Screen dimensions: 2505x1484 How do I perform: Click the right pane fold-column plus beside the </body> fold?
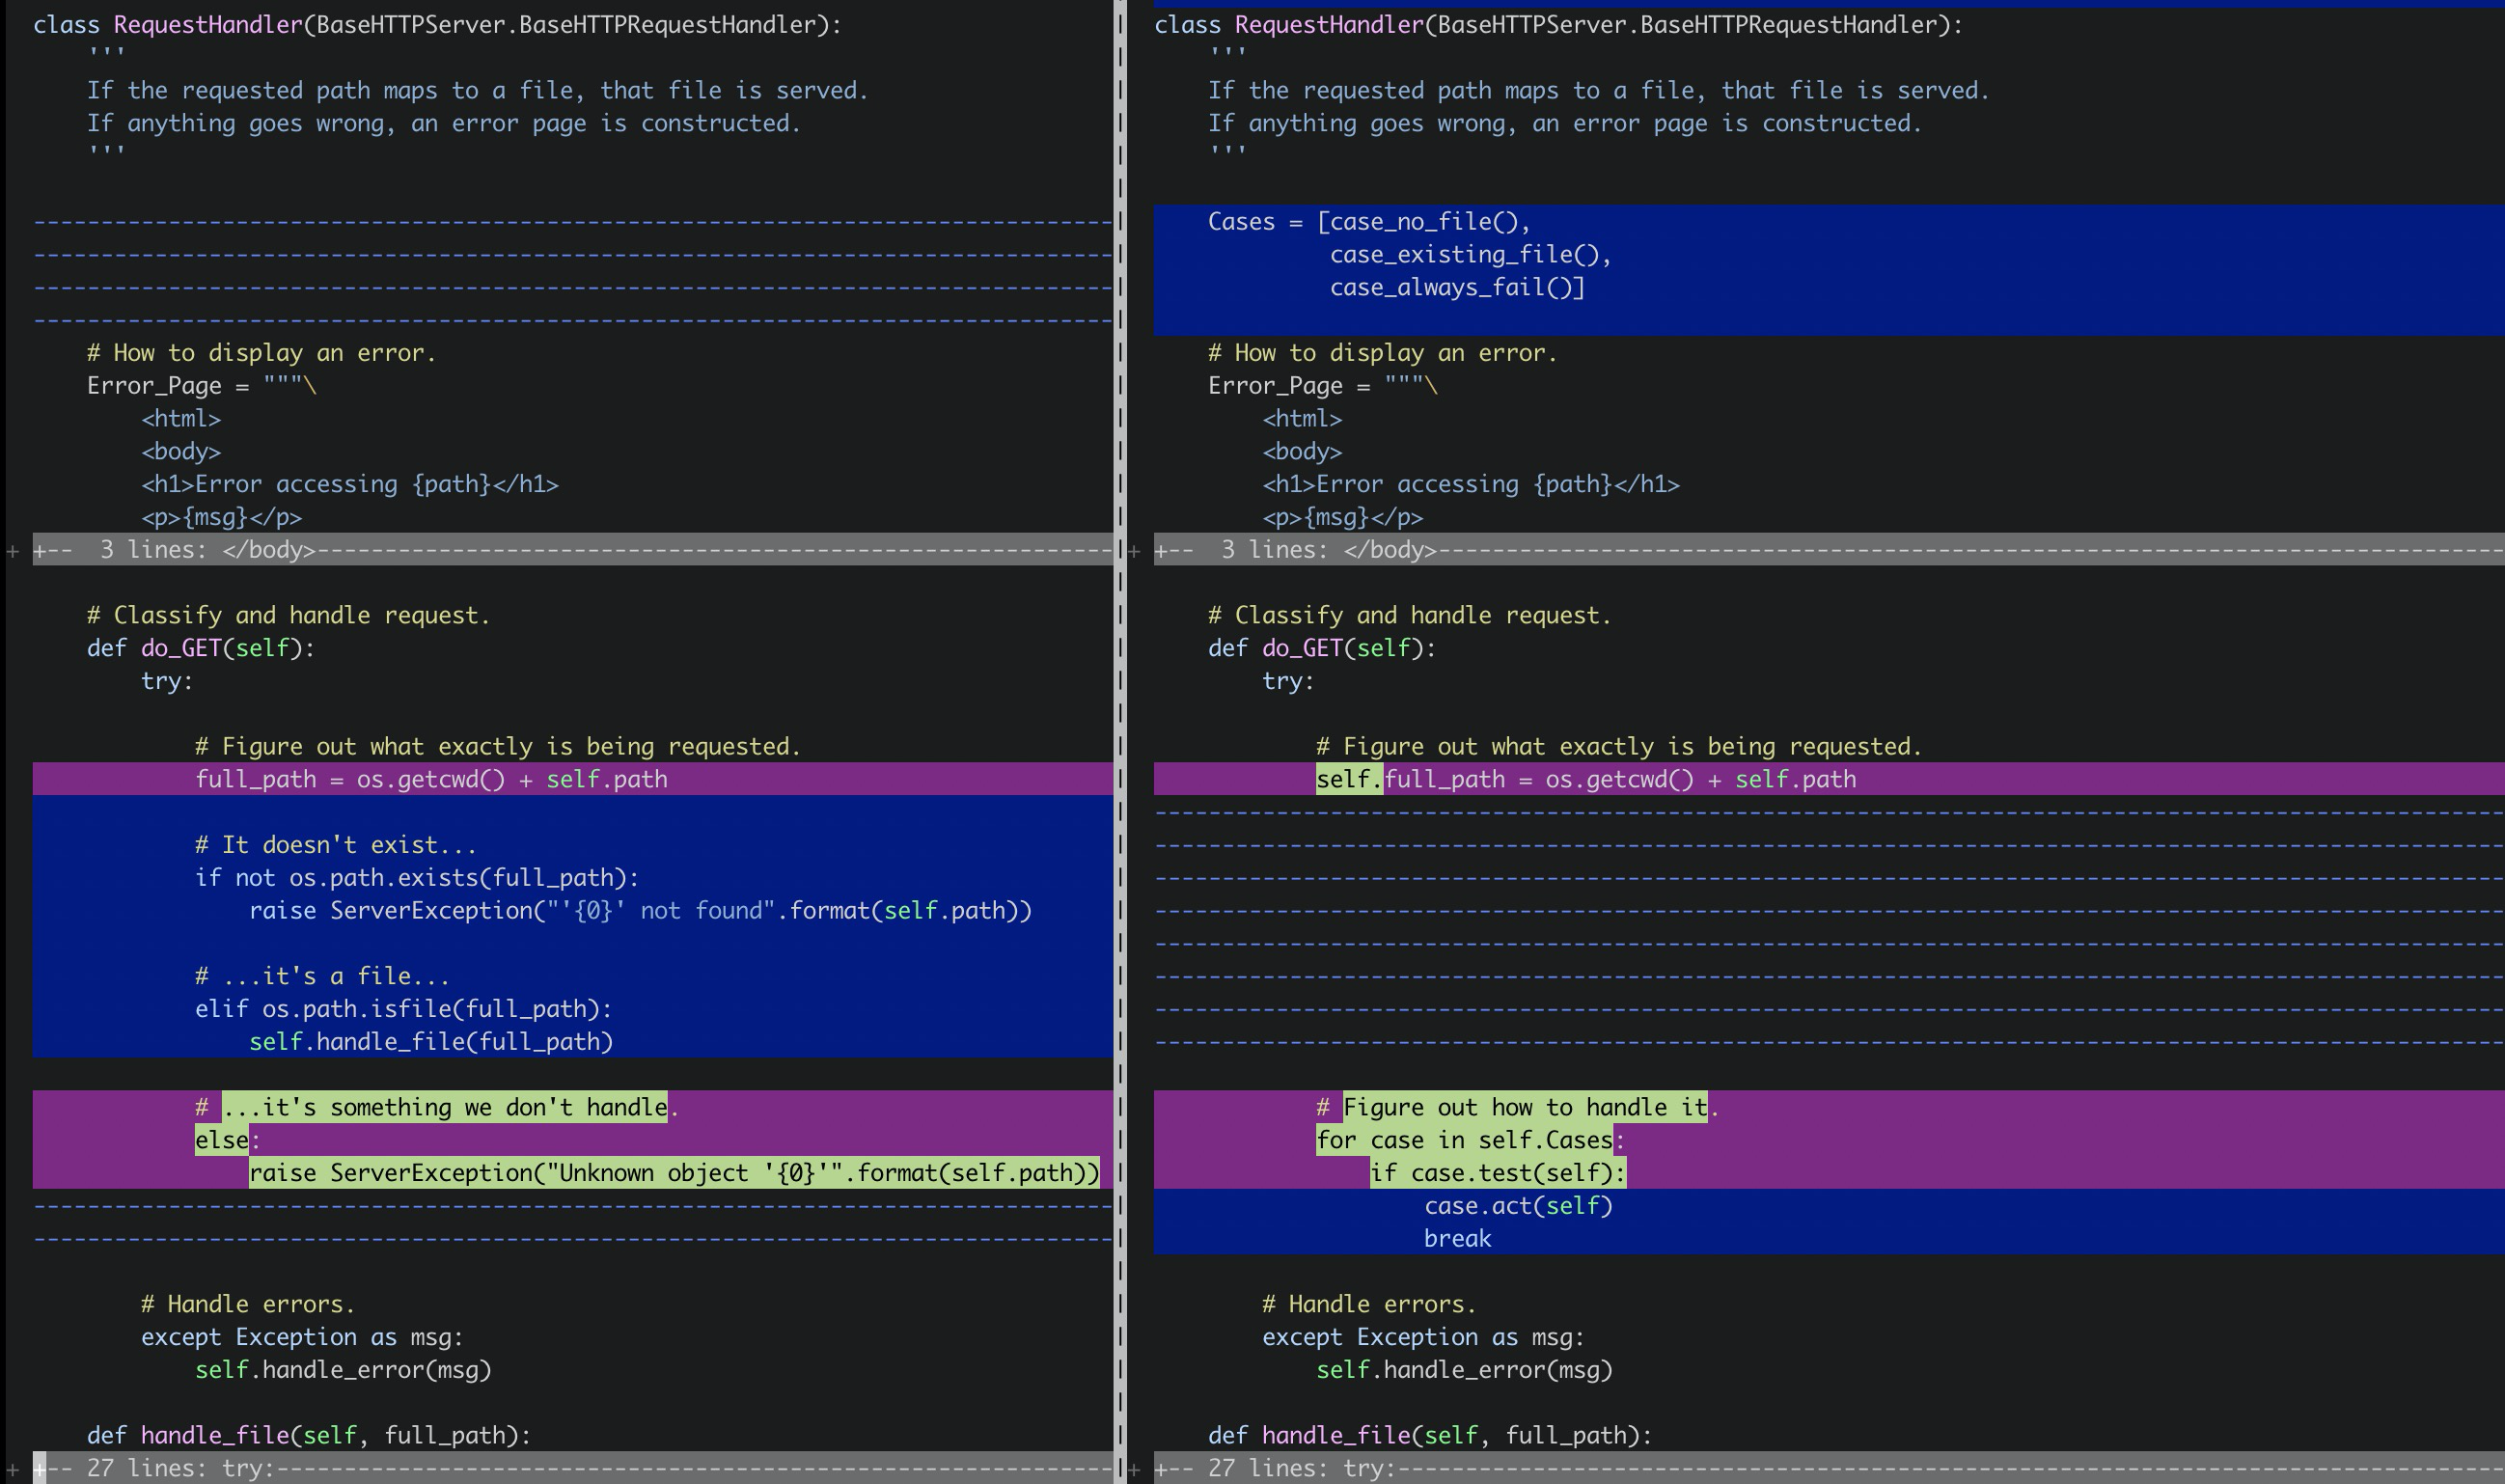pyautogui.click(x=1134, y=550)
